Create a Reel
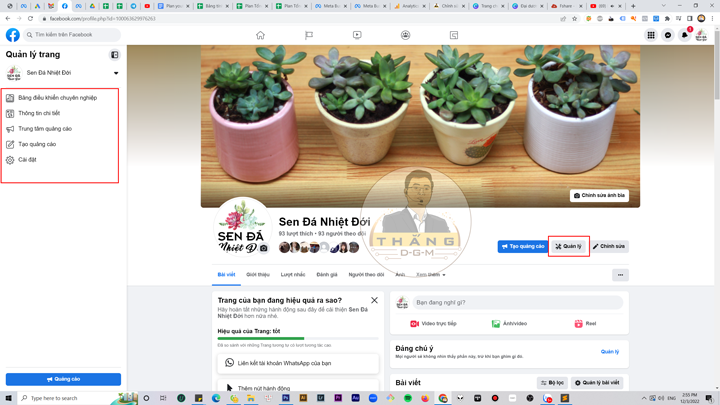The image size is (720, 405). (585, 324)
